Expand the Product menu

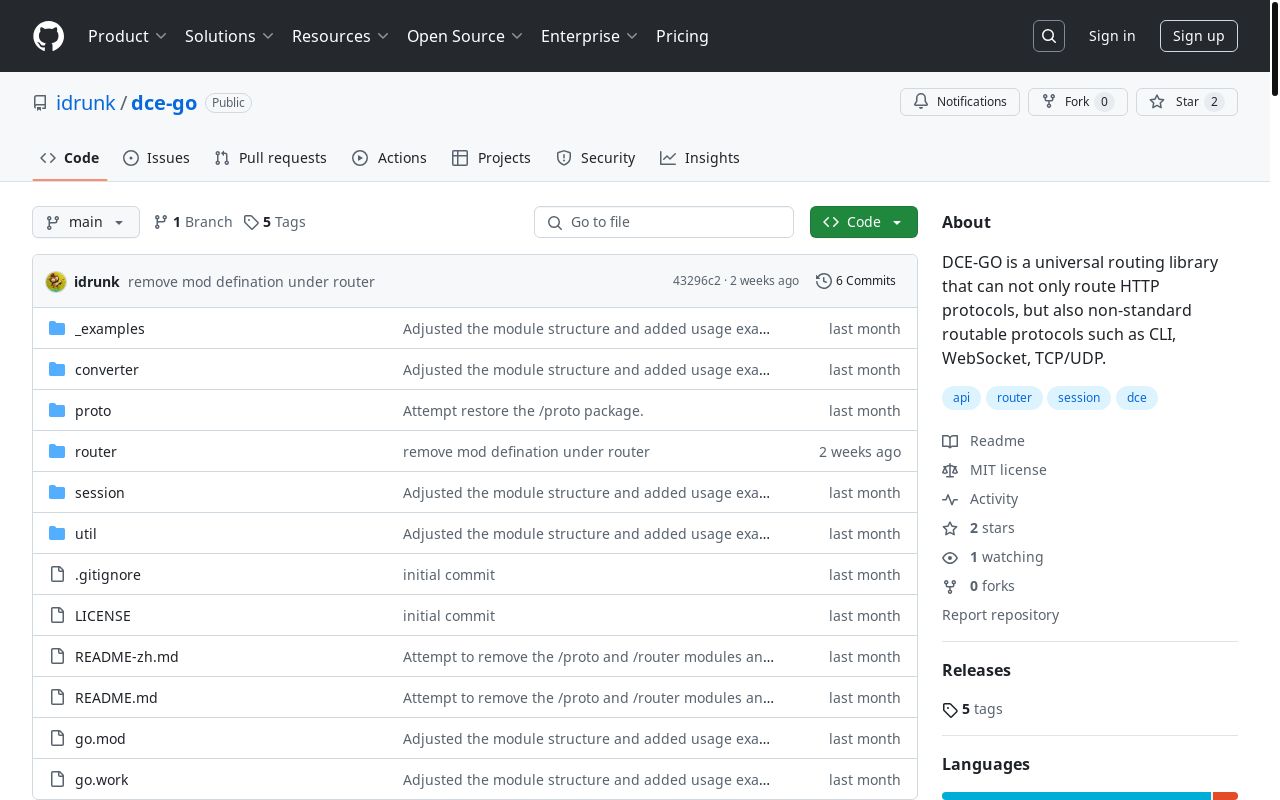click(127, 36)
